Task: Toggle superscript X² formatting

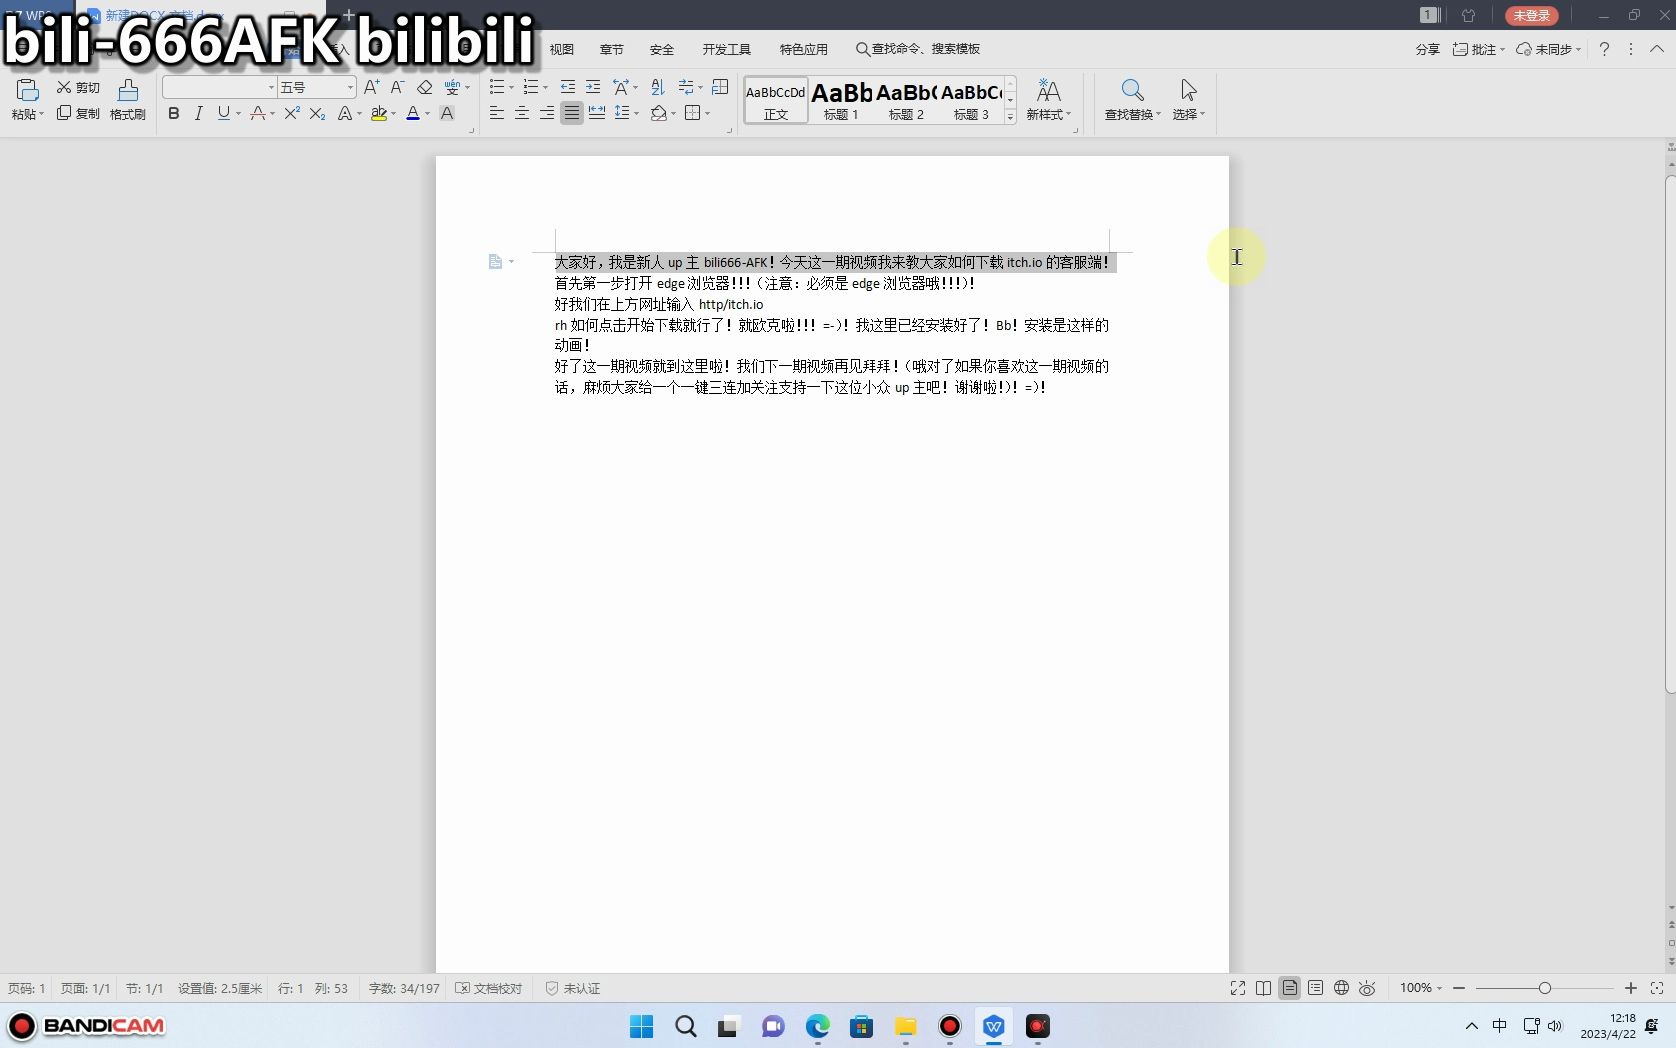Action: click(292, 114)
